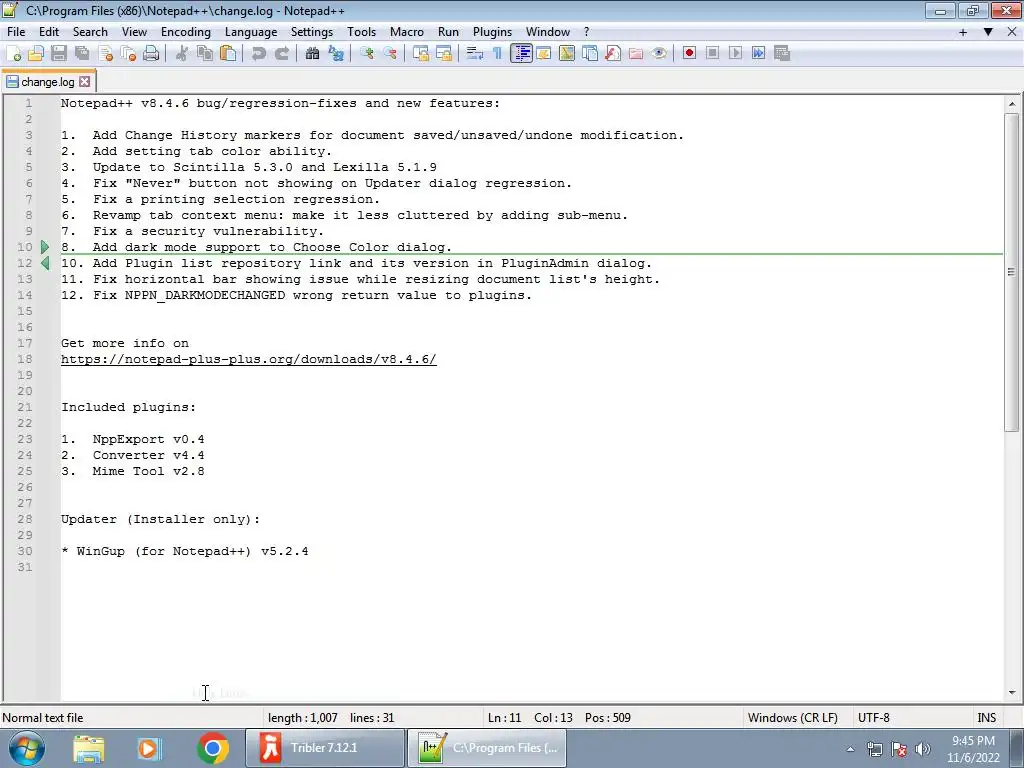This screenshot has height=768, width=1024.
Task: Zoom out using the magnifier minus icon
Action: (x=389, y=54)
